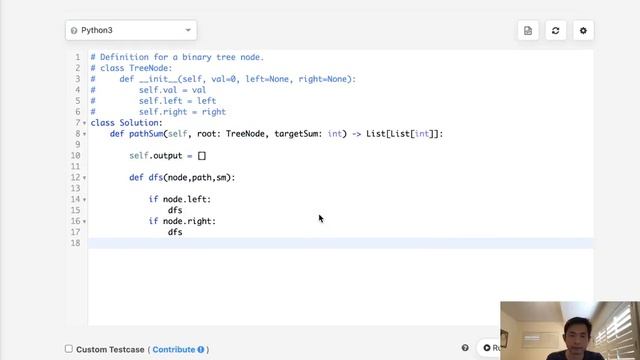Collapse the class Solution fold arrow on line 7

point(84,123)
